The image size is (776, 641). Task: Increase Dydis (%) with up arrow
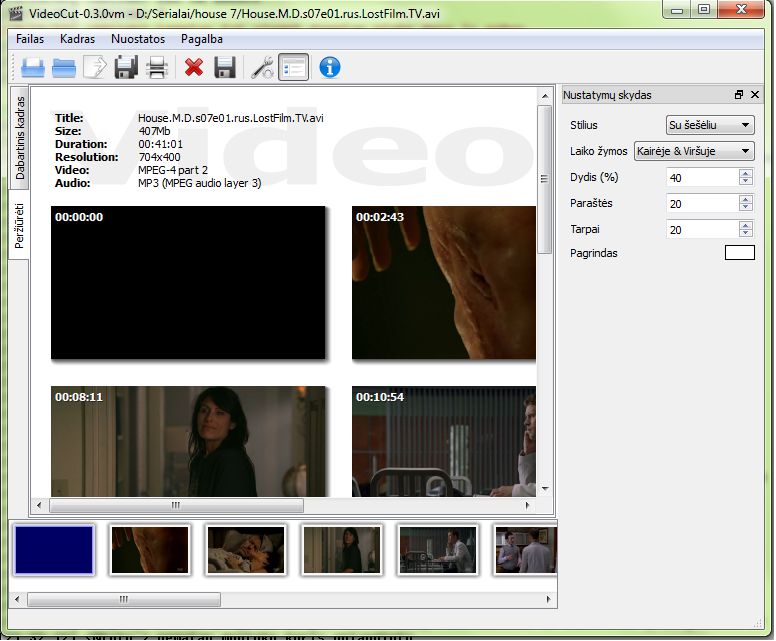click(746, 173)
